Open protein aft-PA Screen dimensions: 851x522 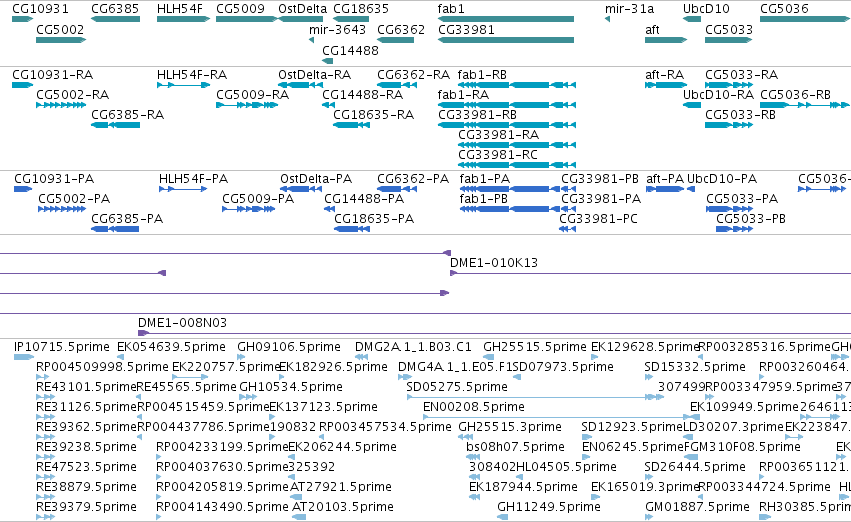pyautogui.click(x=665, y=179)
